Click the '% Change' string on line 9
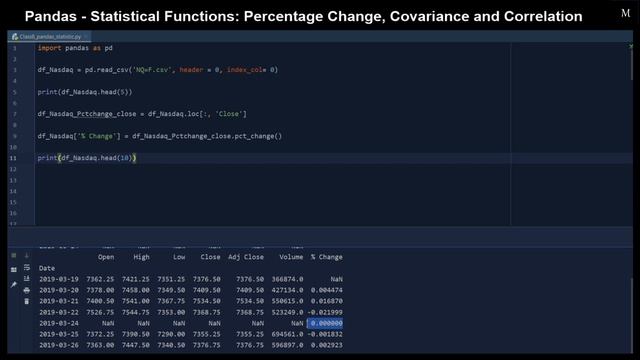 click(96, 136)
